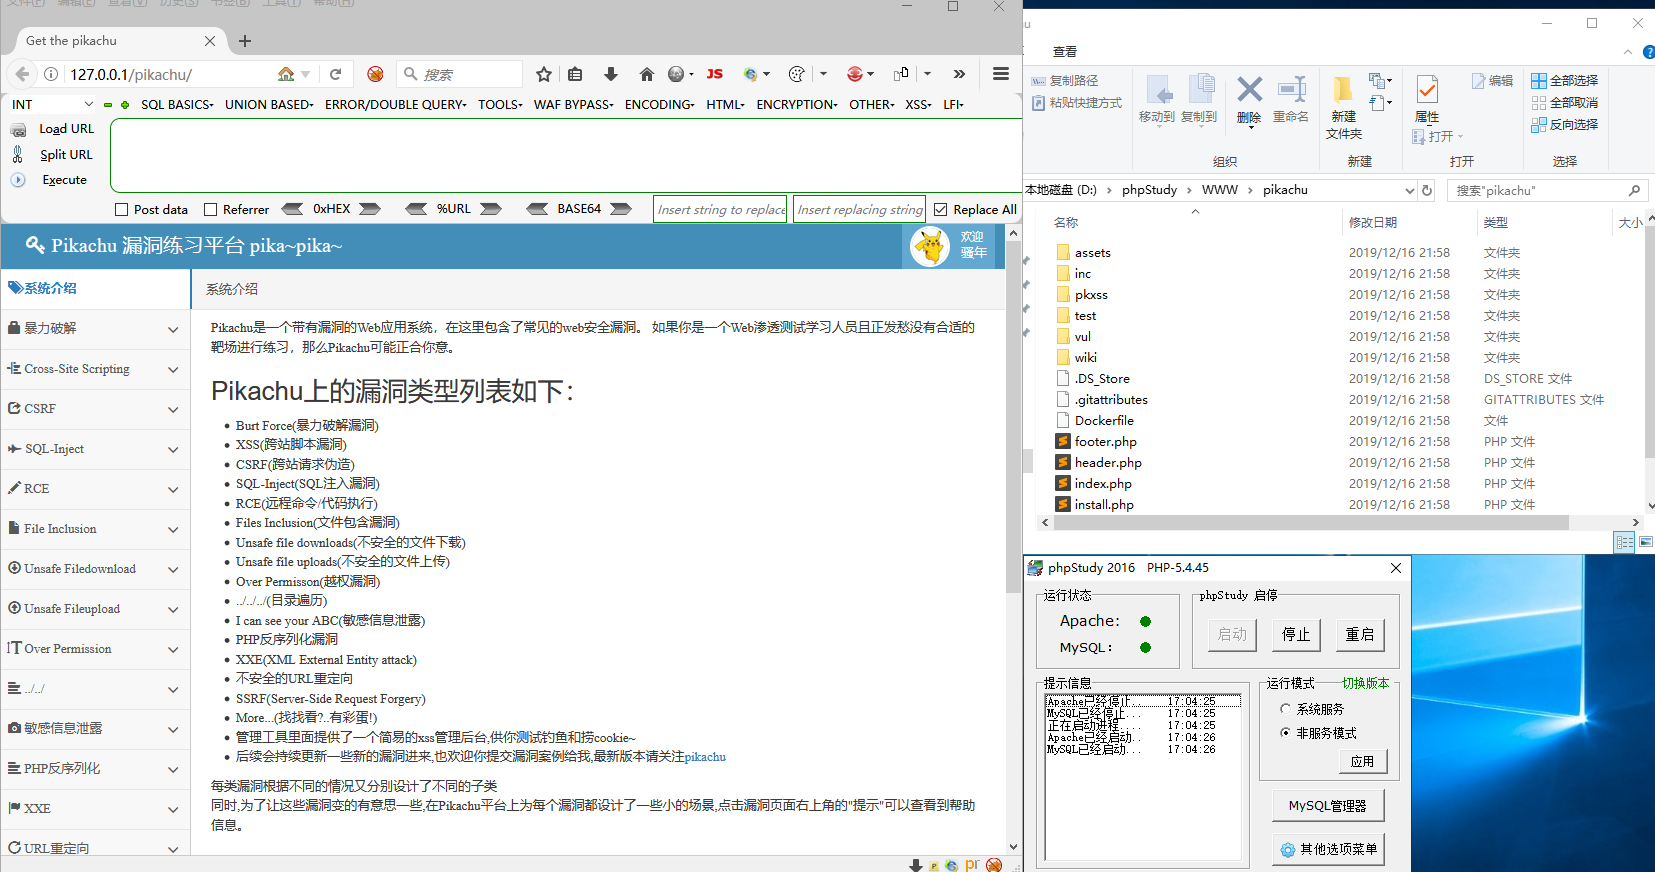Expand the Cross-Site Scripting section
Viewport: 1655px width, 872px height.
(x=95, y=369)
